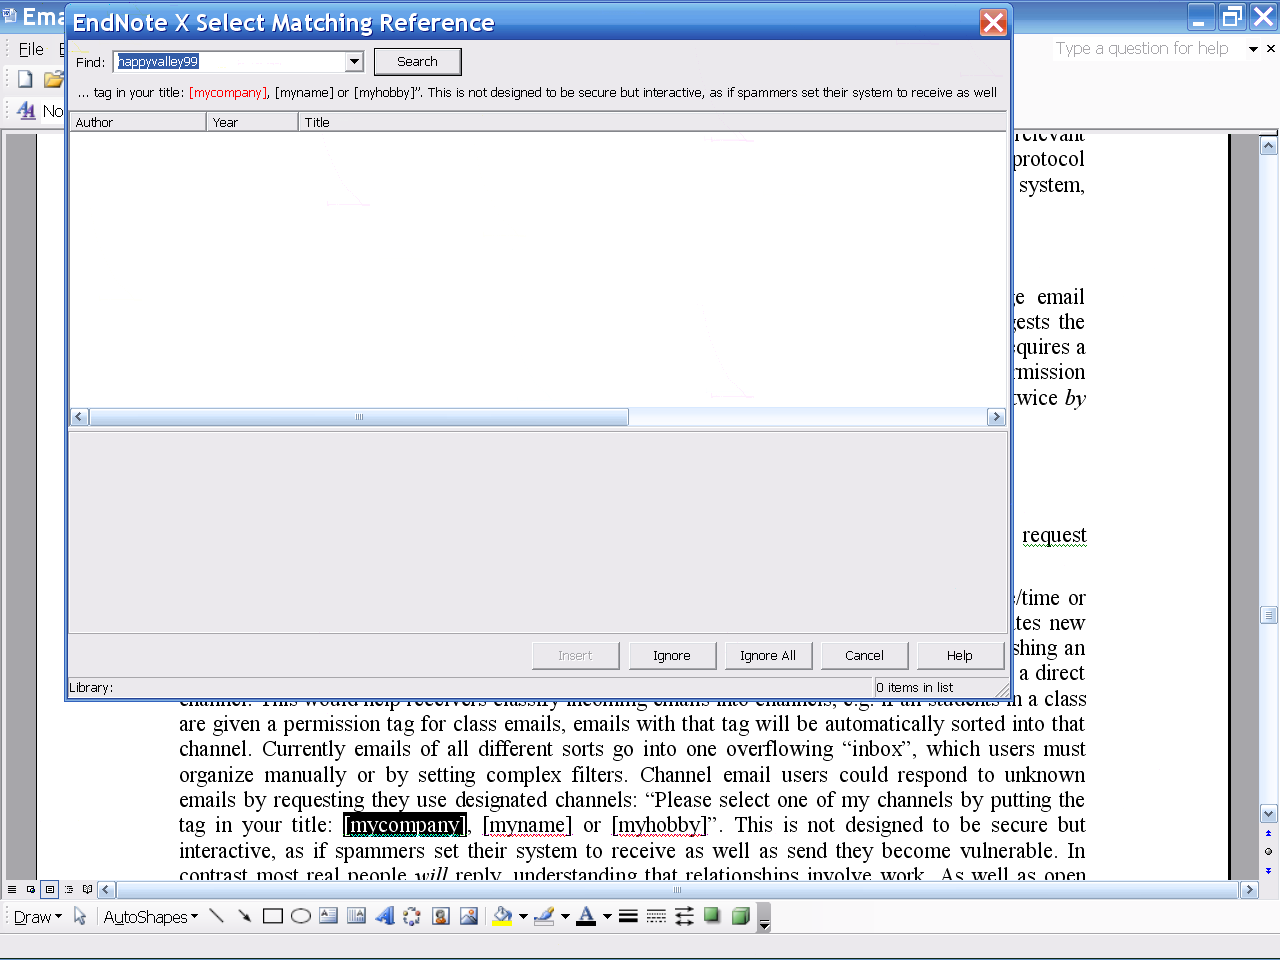This screenshot has height=960, width=1280.
Task: Sort by the Author column header
Action: (138, 122)
